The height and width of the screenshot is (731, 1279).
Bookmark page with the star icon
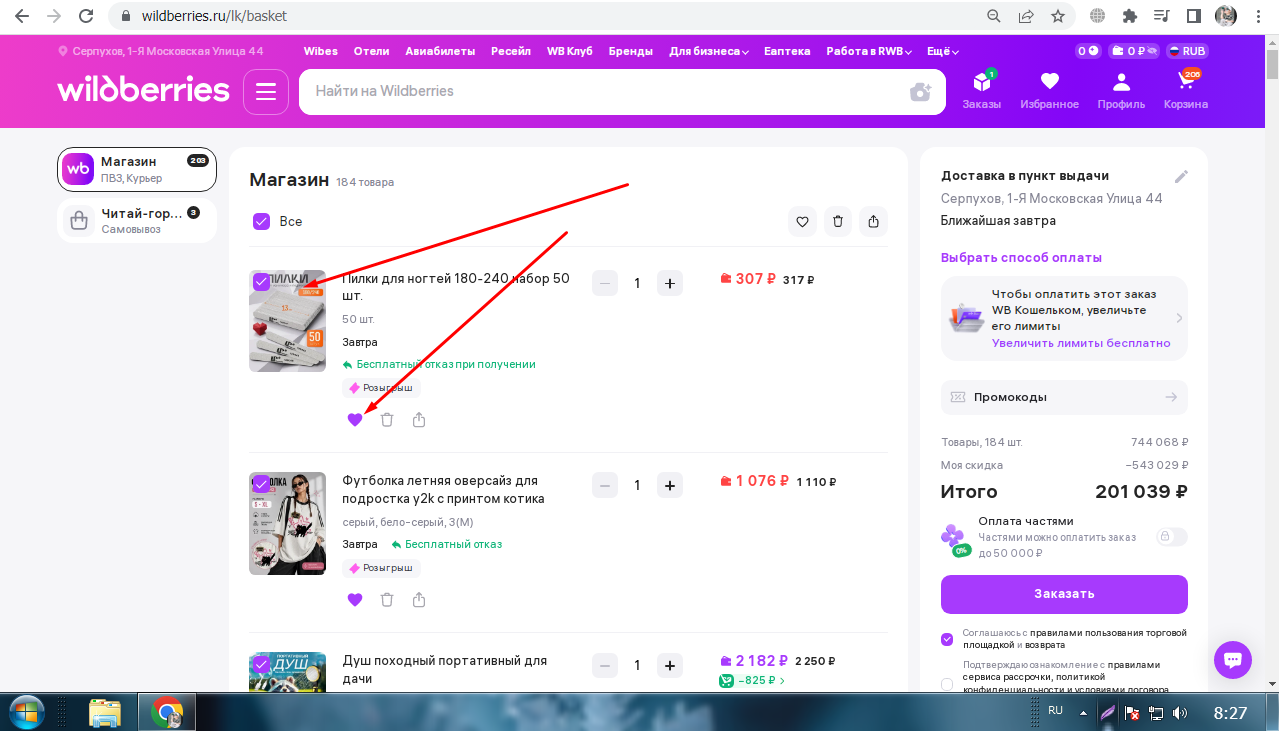1057,16
